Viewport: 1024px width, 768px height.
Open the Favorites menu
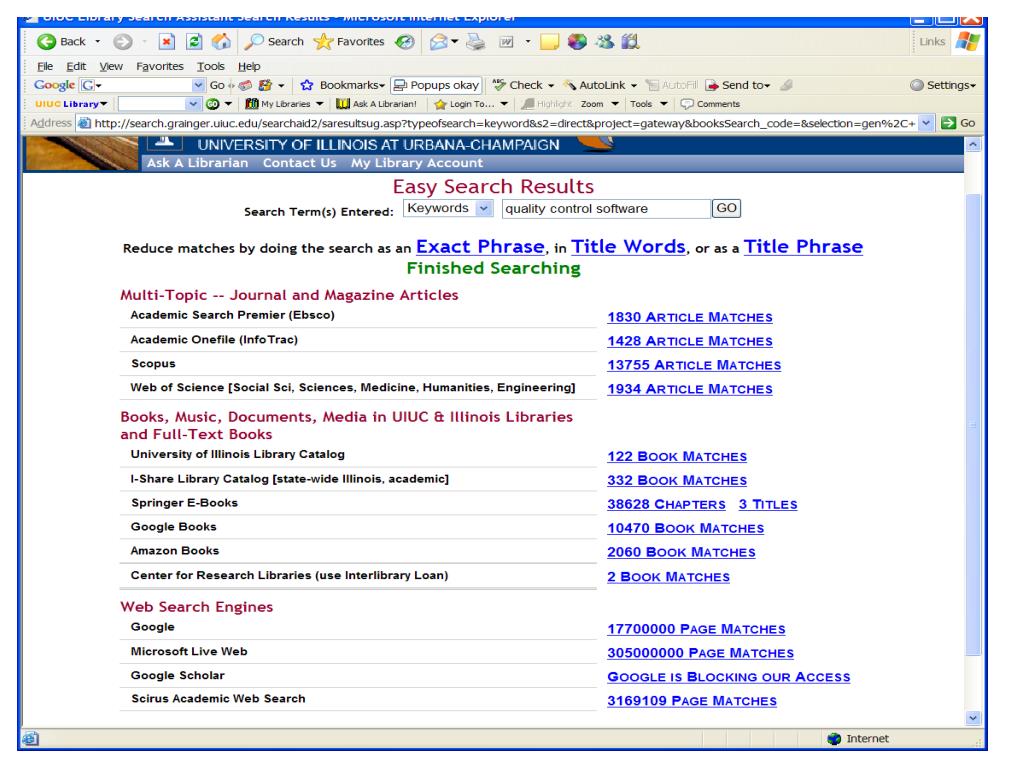coord(160,66)
